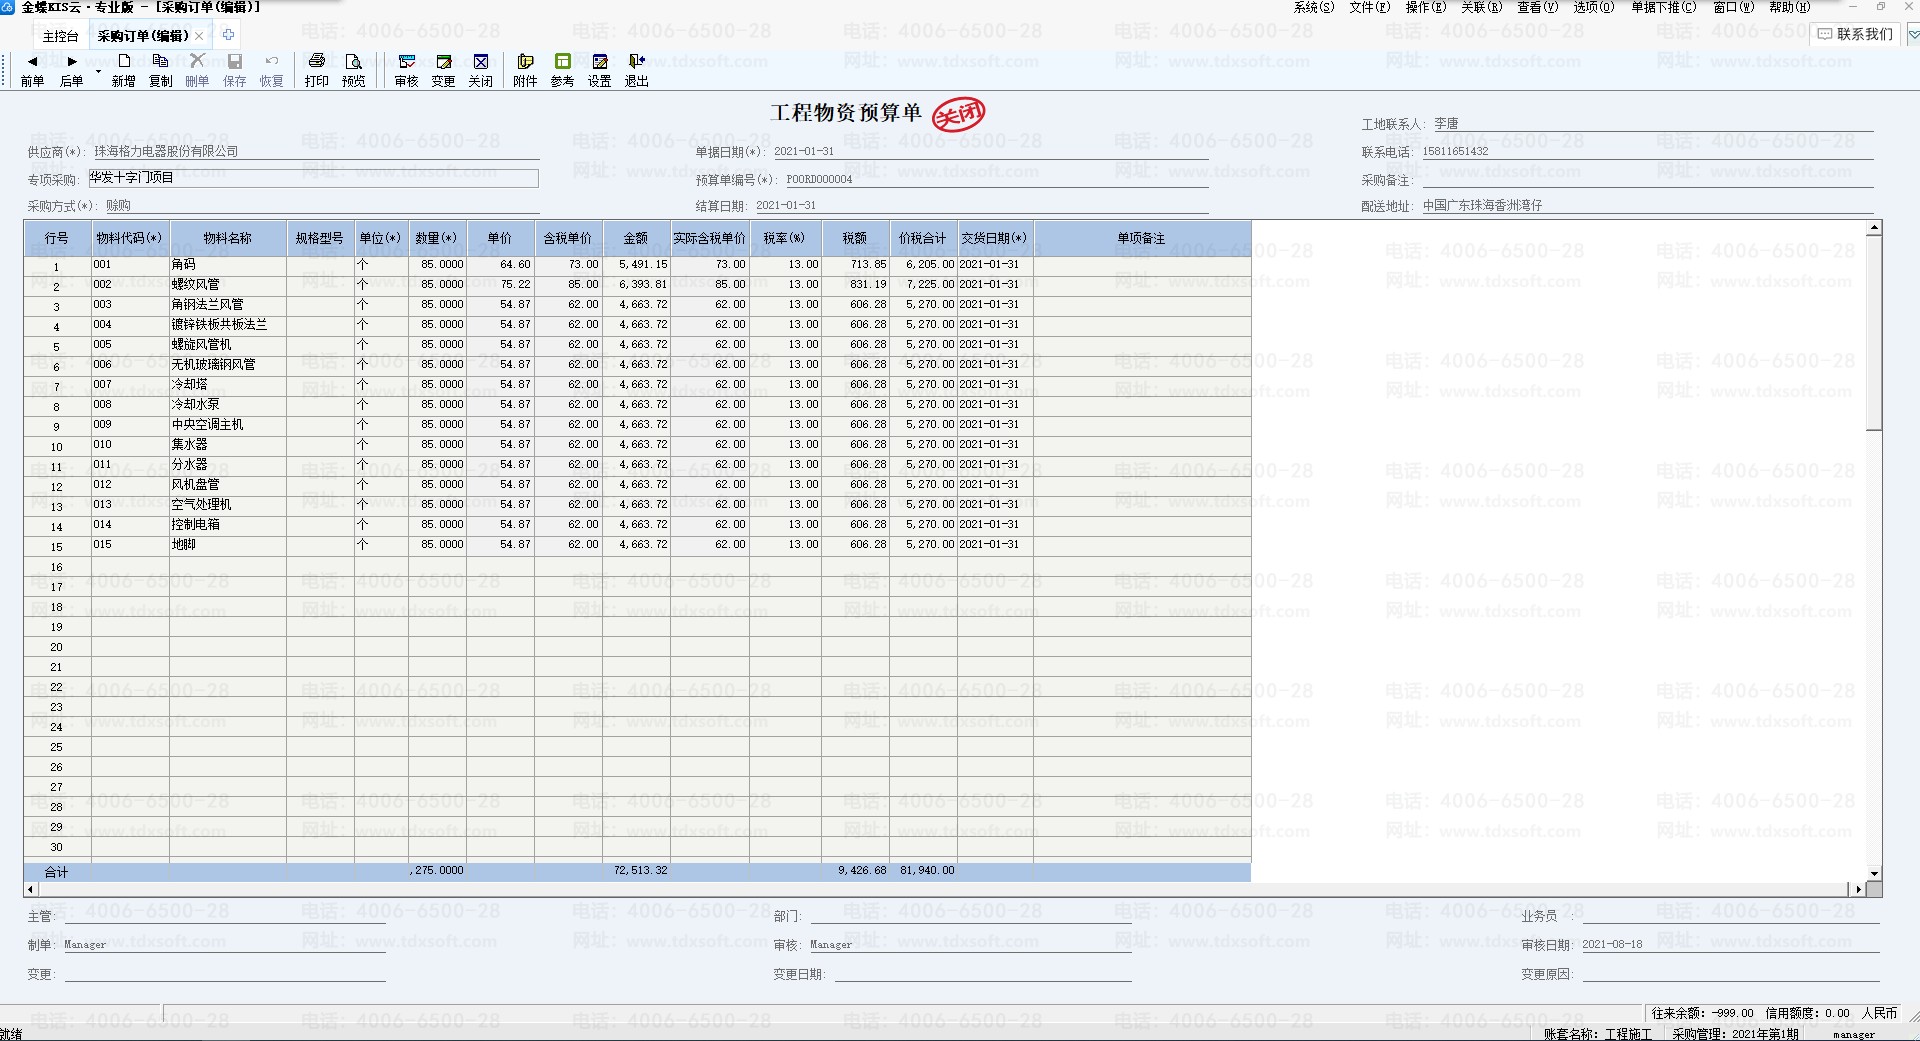Viewport: 1920px width, 1041px height.
Task: Click the 新增 new document icon
Action: 124,70
